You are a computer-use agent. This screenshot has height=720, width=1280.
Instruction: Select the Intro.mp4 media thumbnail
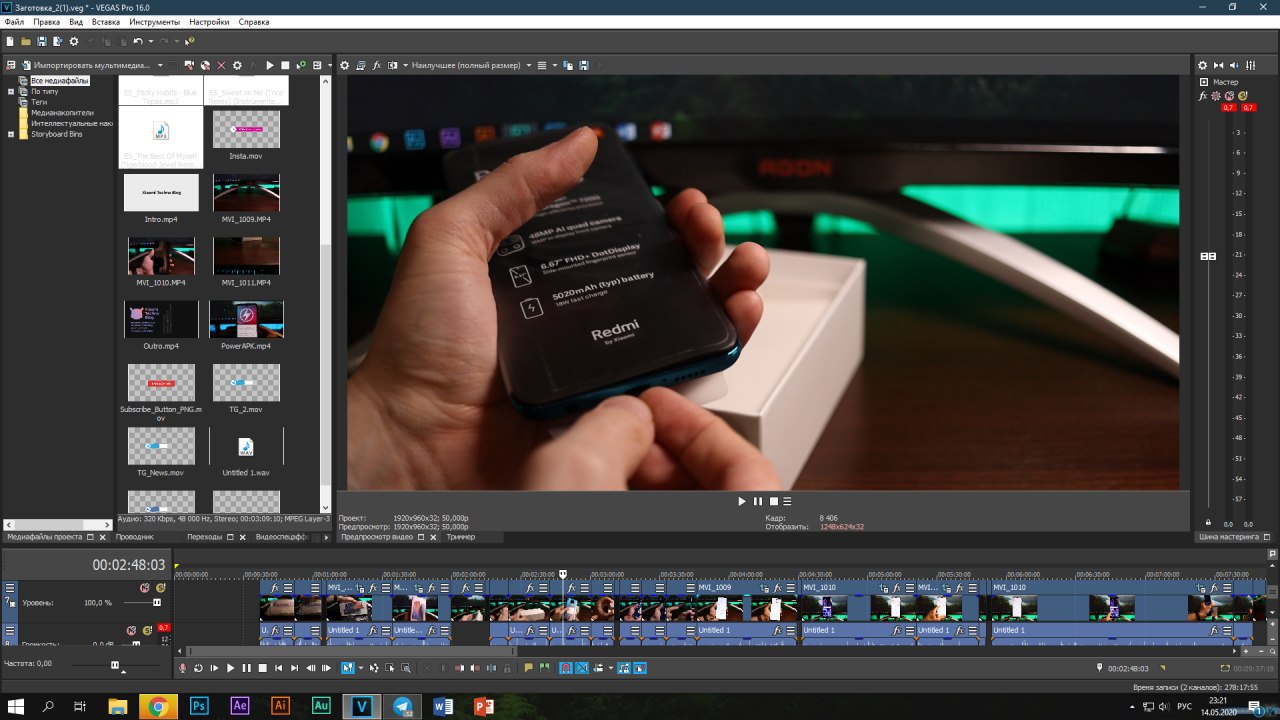click(x=161, y=193)
